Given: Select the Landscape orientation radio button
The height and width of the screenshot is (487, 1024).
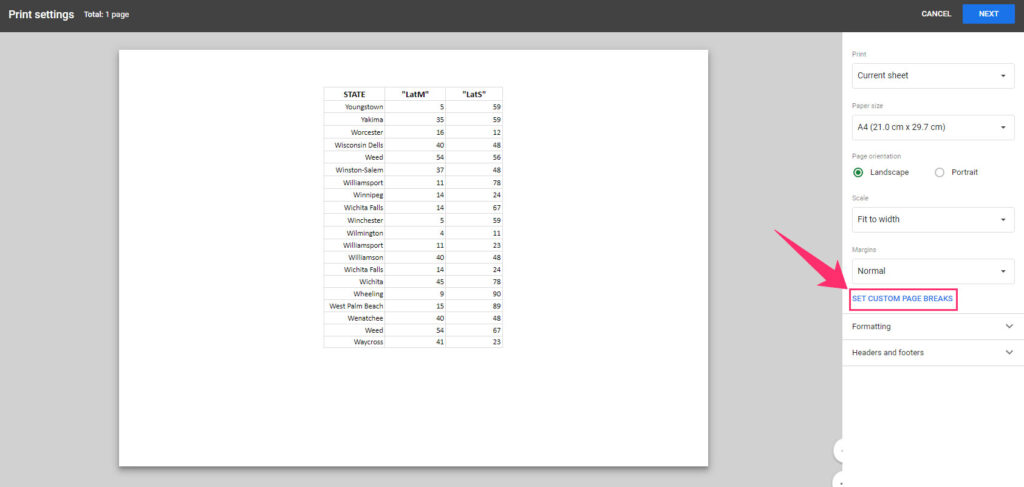Looking at the screenshot, I should [858, 172].
